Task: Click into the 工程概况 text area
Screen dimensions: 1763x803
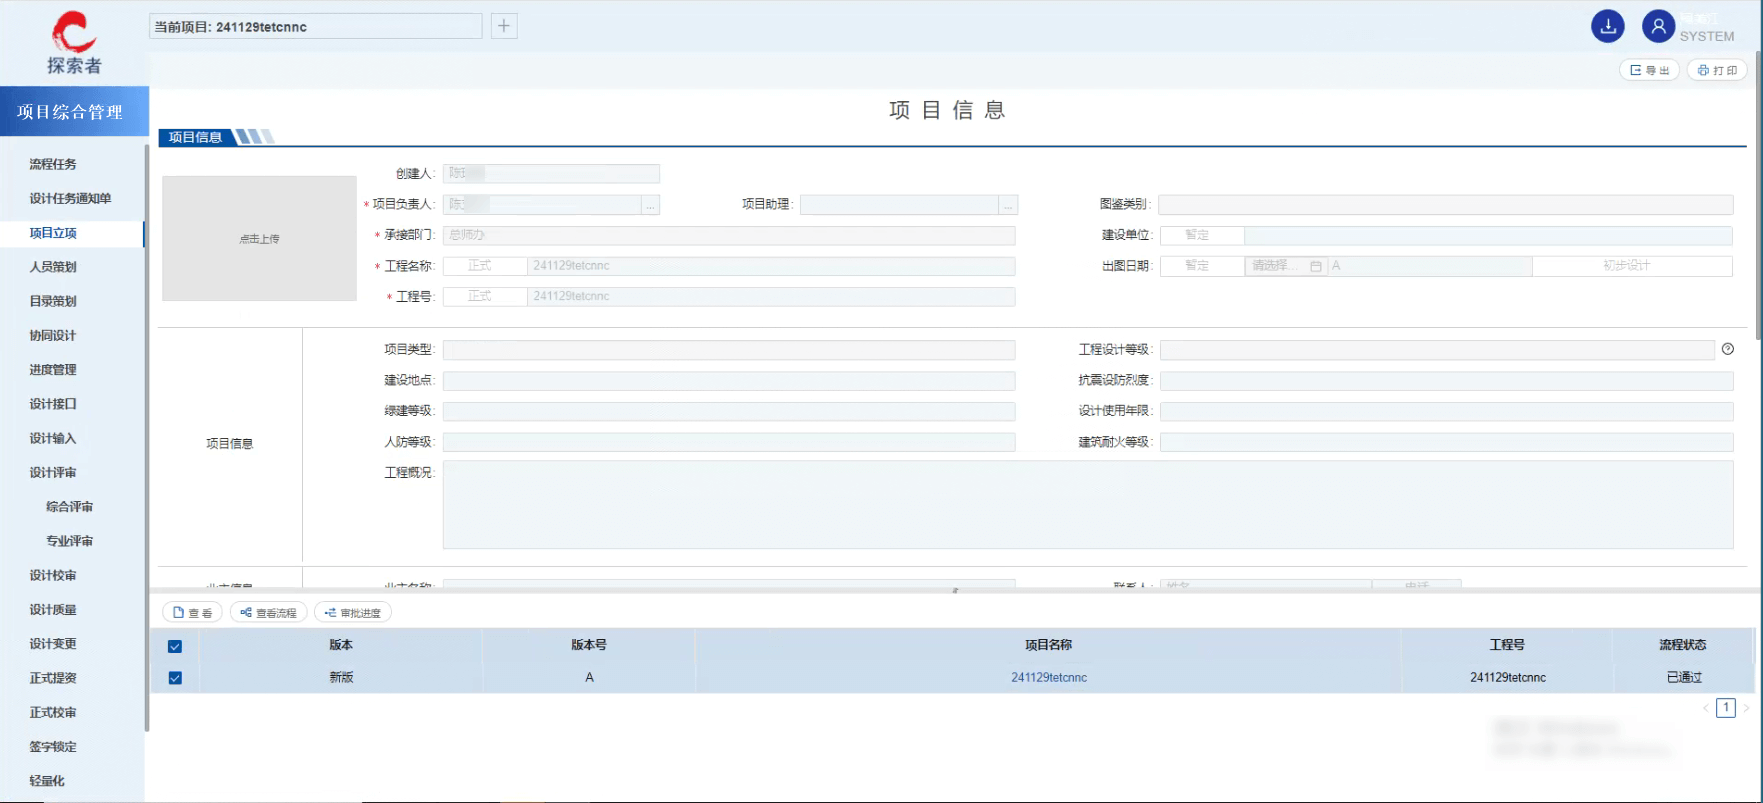Action: pyautogui.click(x=1087, y=505)
